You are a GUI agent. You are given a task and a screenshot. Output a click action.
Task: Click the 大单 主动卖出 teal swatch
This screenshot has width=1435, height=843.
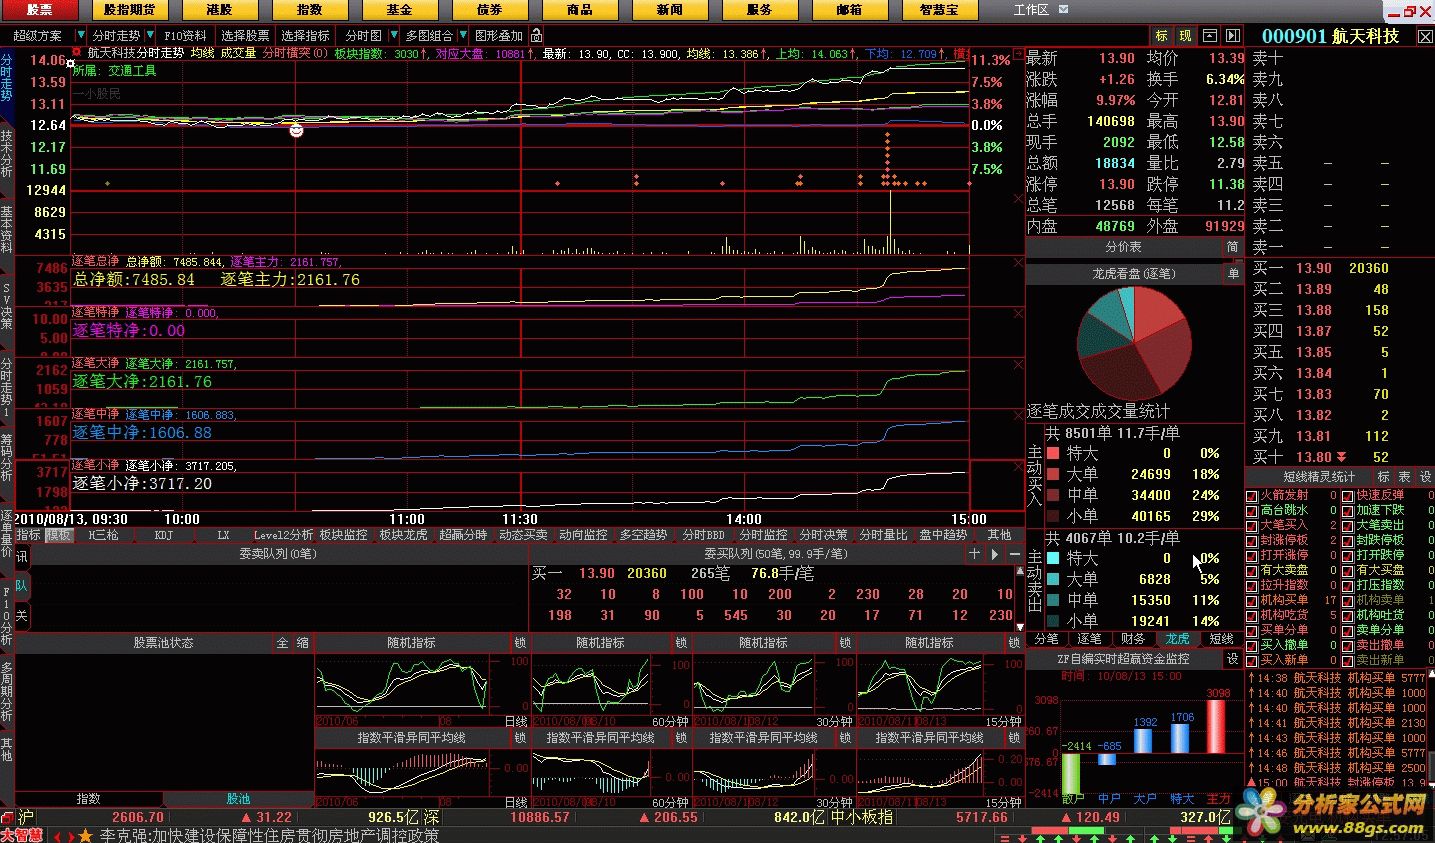[1052, 580]
